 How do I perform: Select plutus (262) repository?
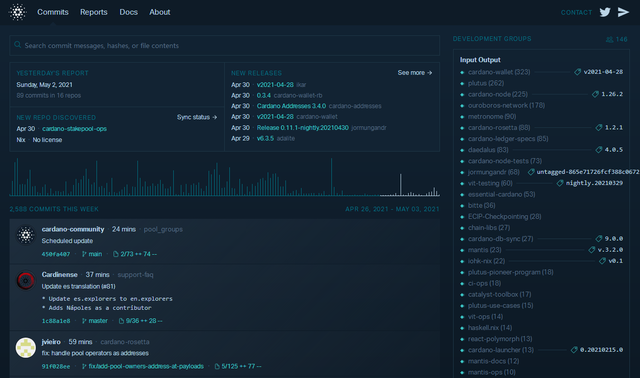pos(486,83)
